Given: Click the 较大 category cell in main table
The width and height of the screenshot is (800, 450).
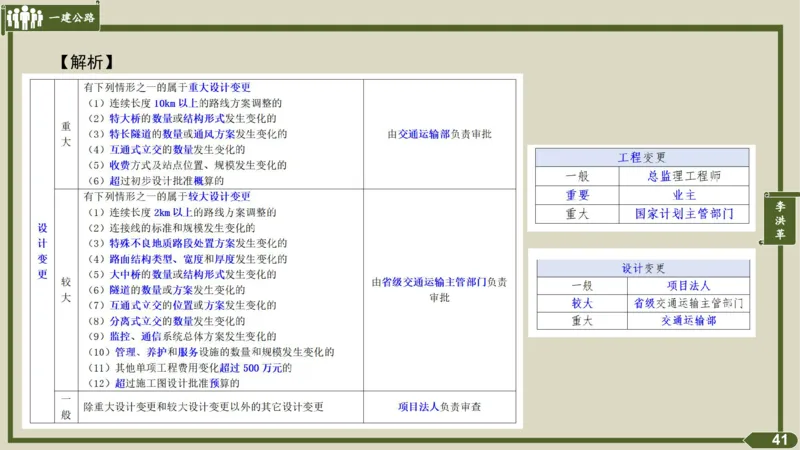Looking at the screenshot, I should [66, 289].
